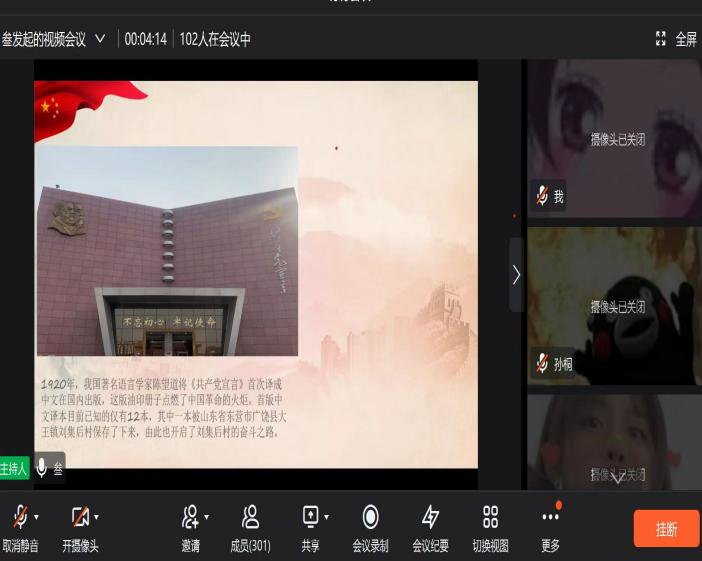Open the 成员(301) members list

point(251,517)
